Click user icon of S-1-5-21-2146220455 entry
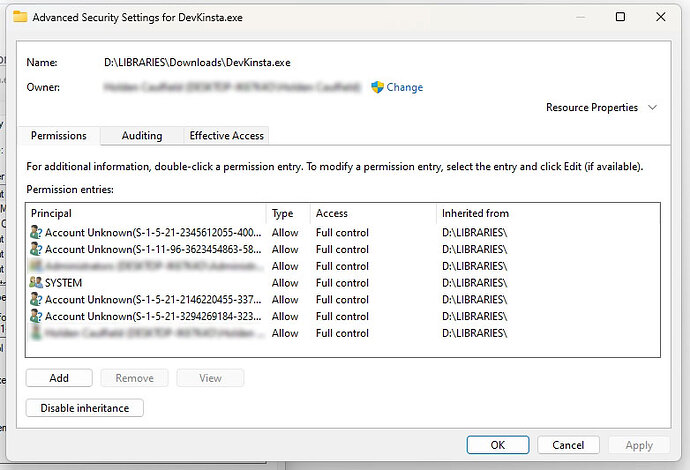 36,299
